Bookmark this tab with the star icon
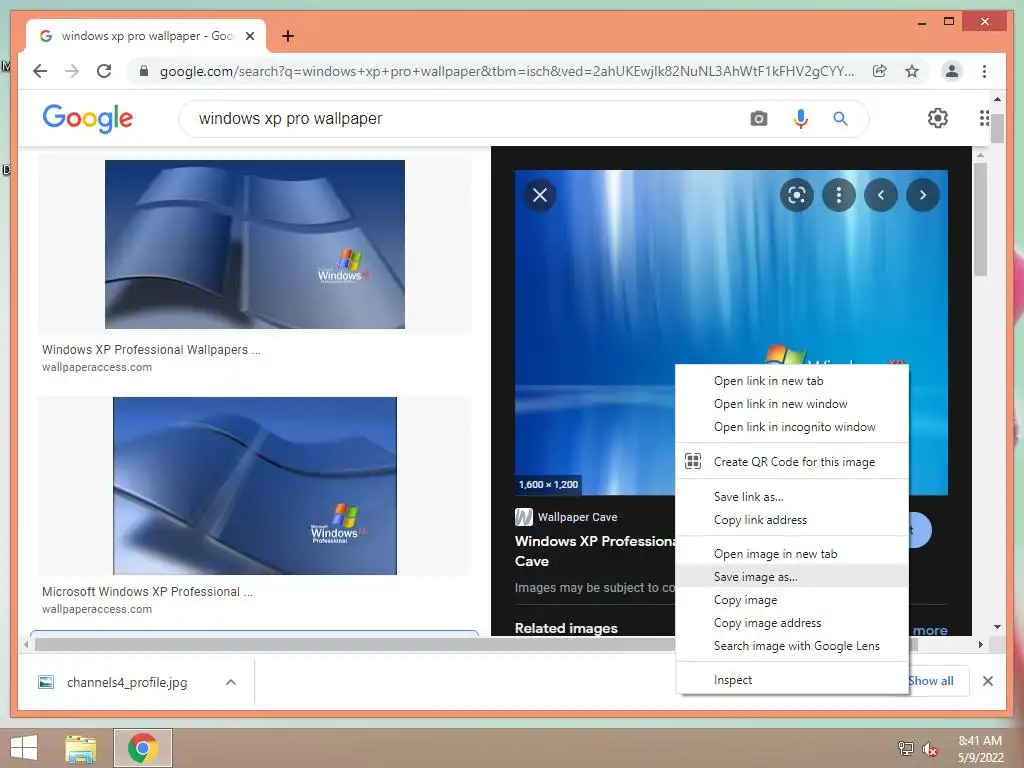1024x768 pixels. [x=912, y=71]
